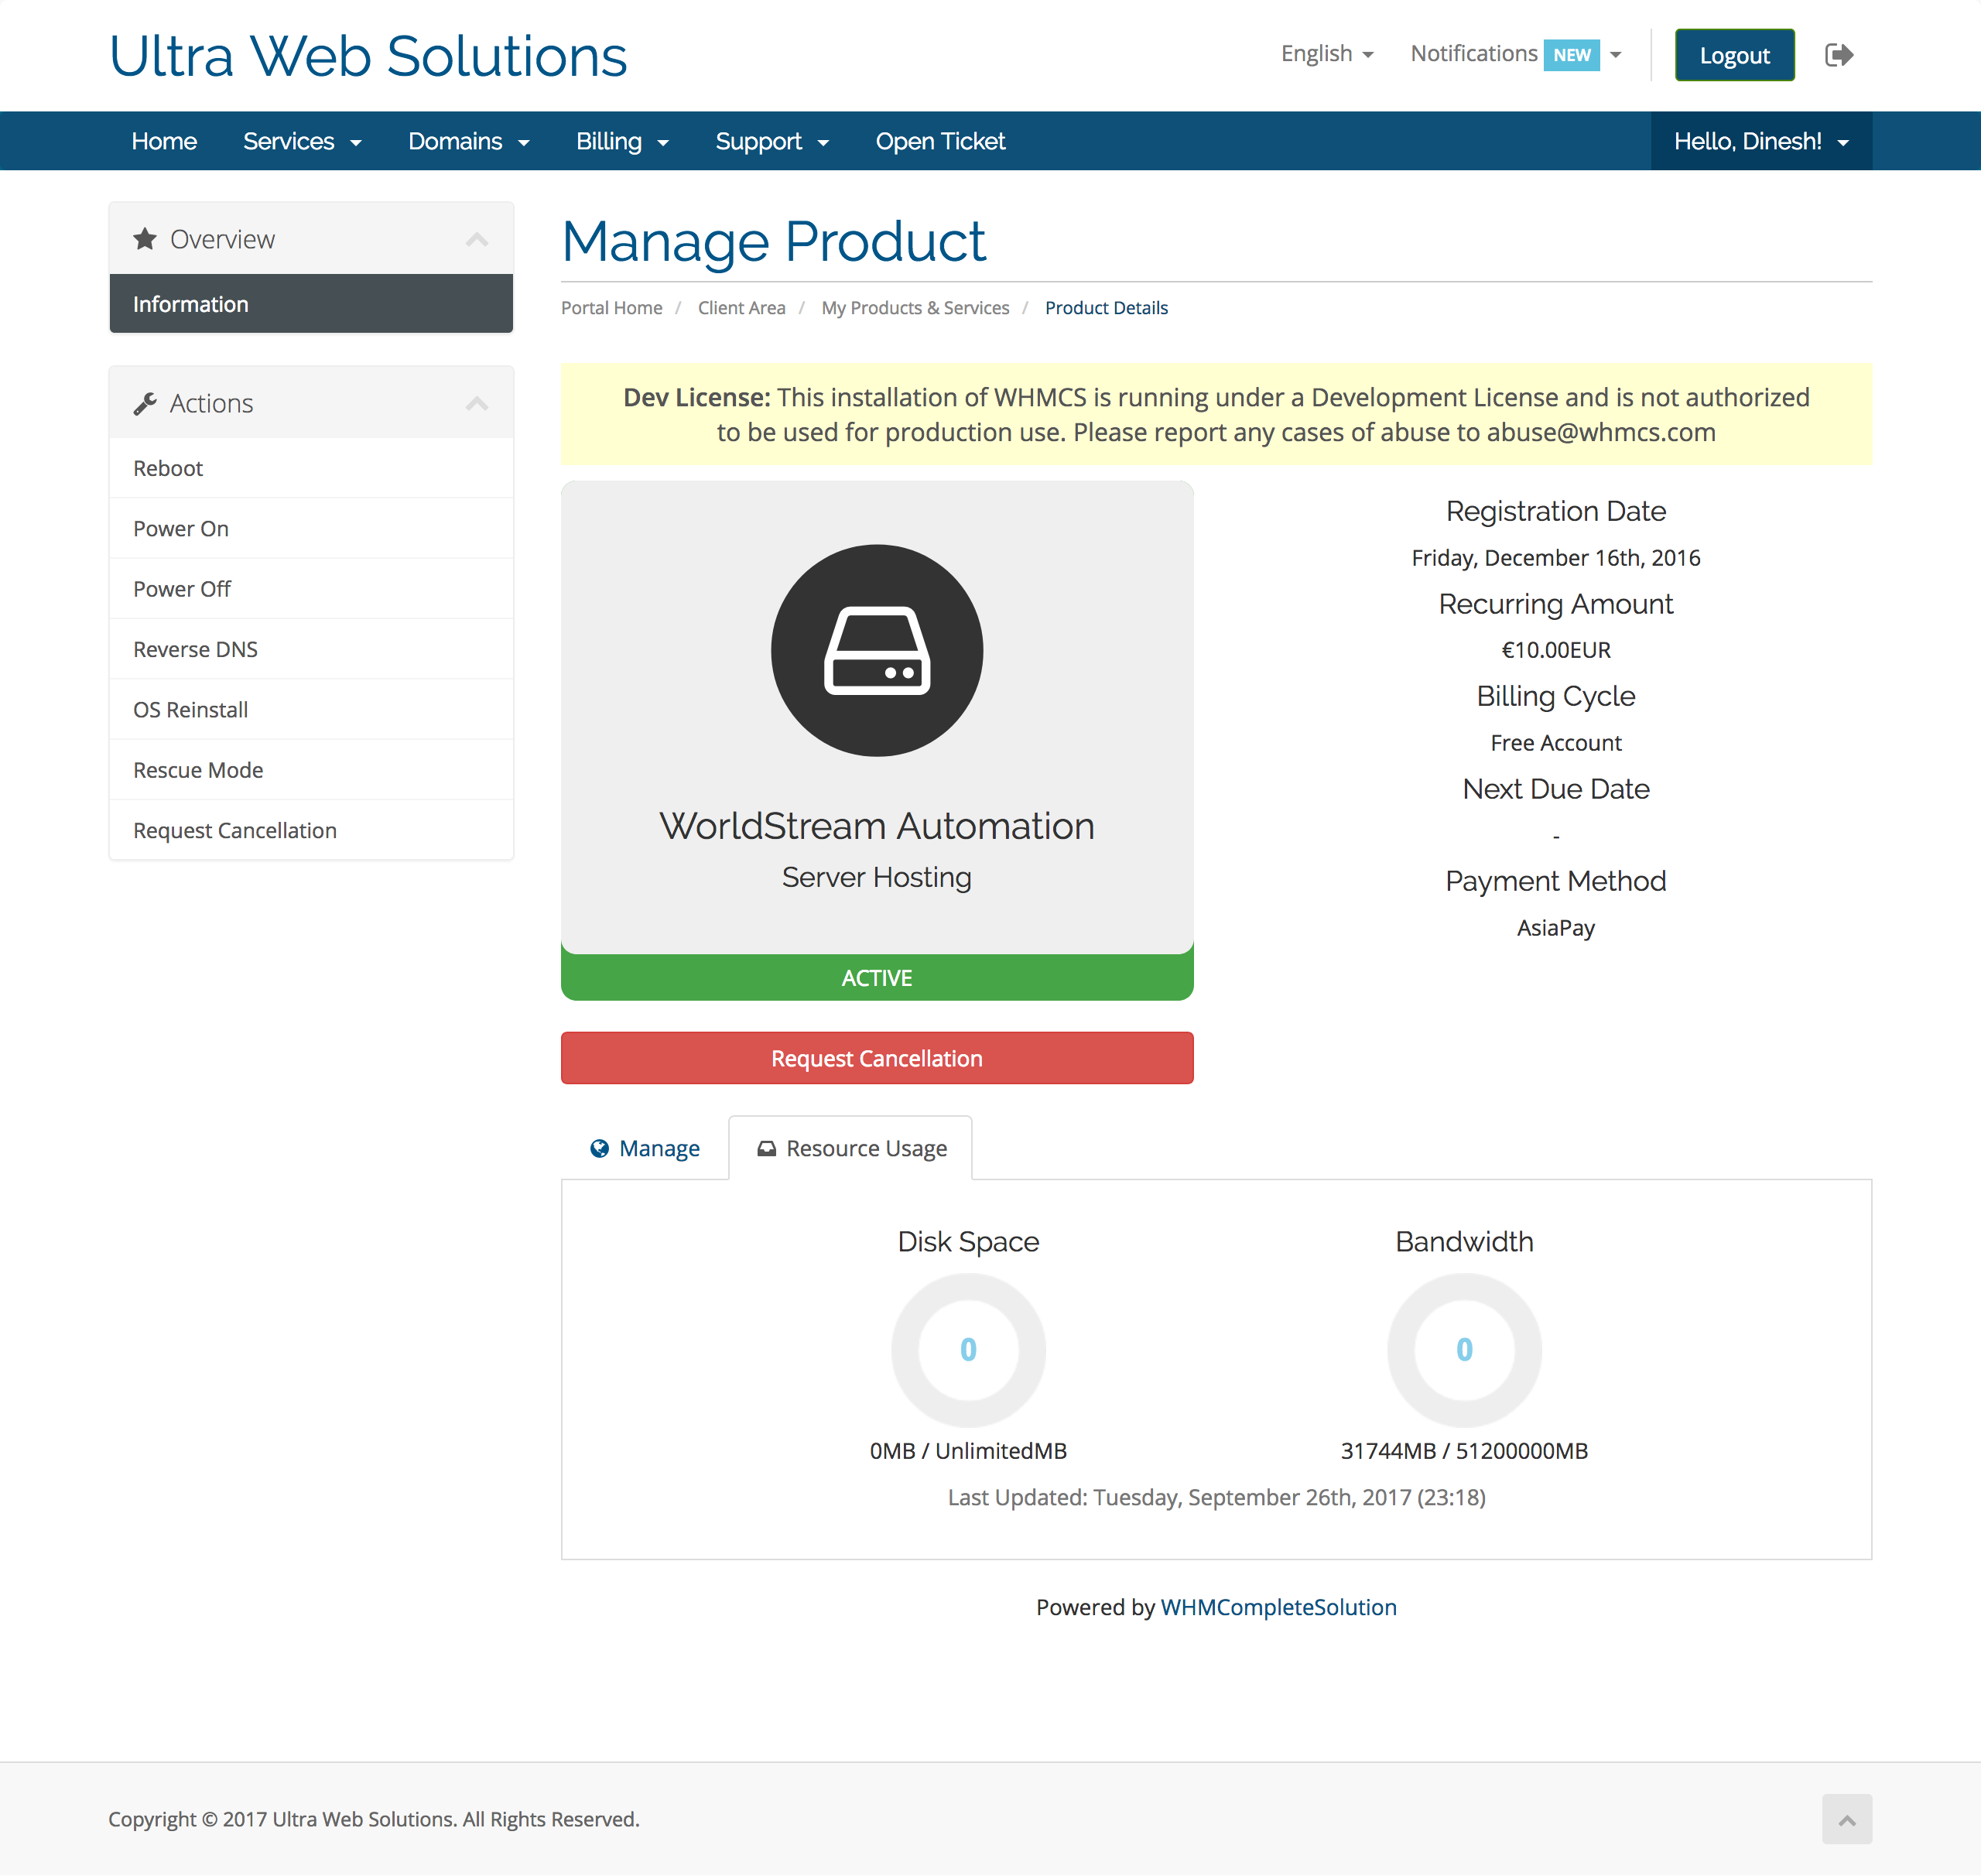Click the Disk Space usage donut chart
The width and height of the screenshot is (1981, 1876).
click(x=967, y=1350)
